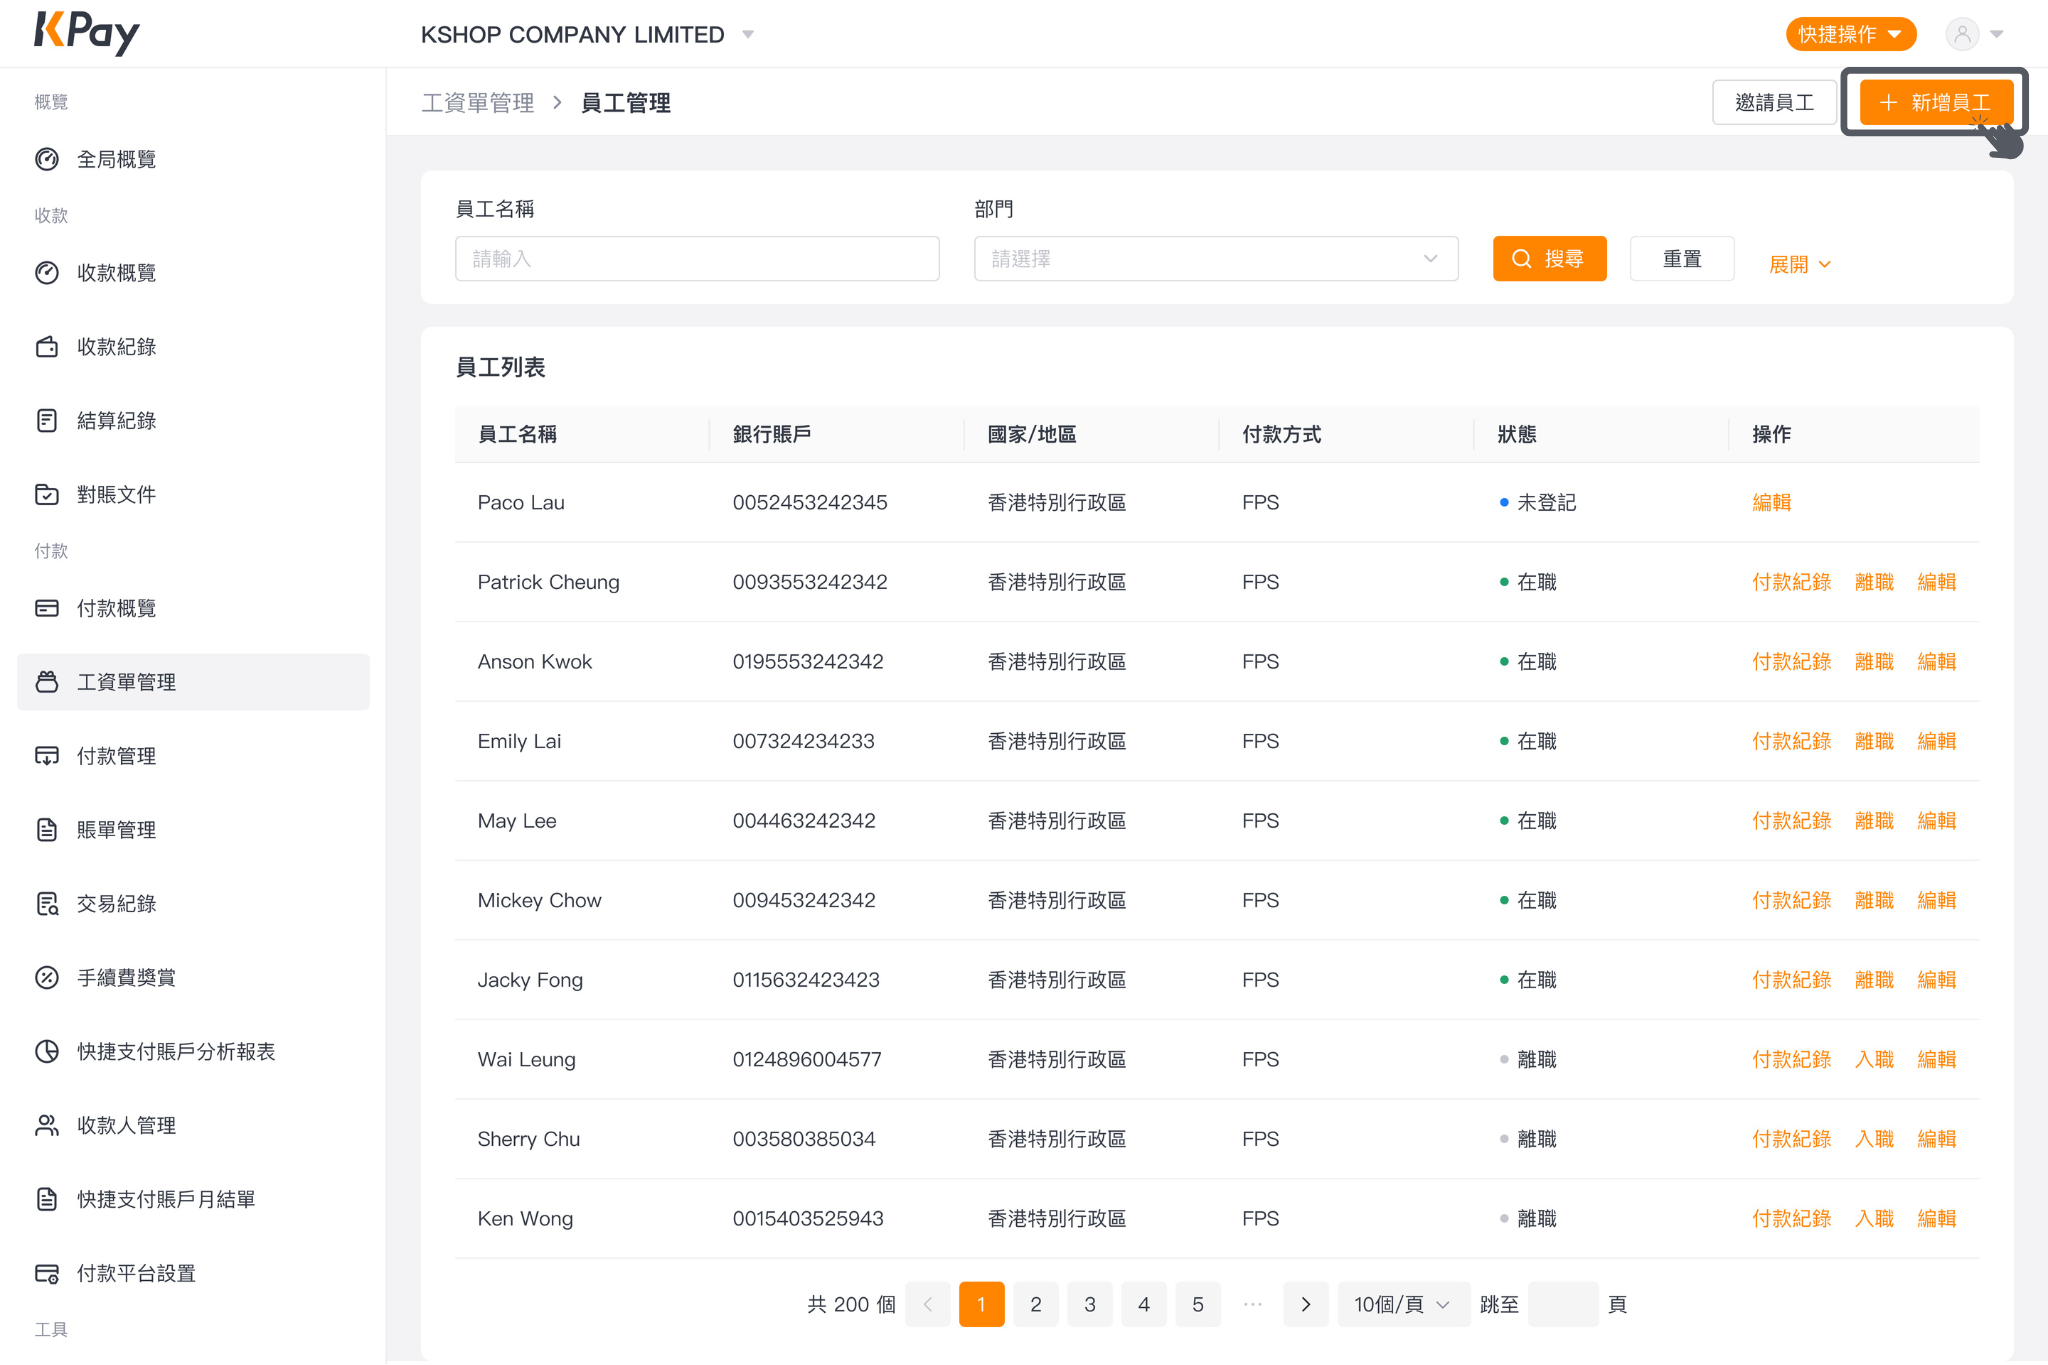The height and width of the screenshot is (1365, 2048).
Task: Click the 搜尋 search button
Action: point(1550,259)
